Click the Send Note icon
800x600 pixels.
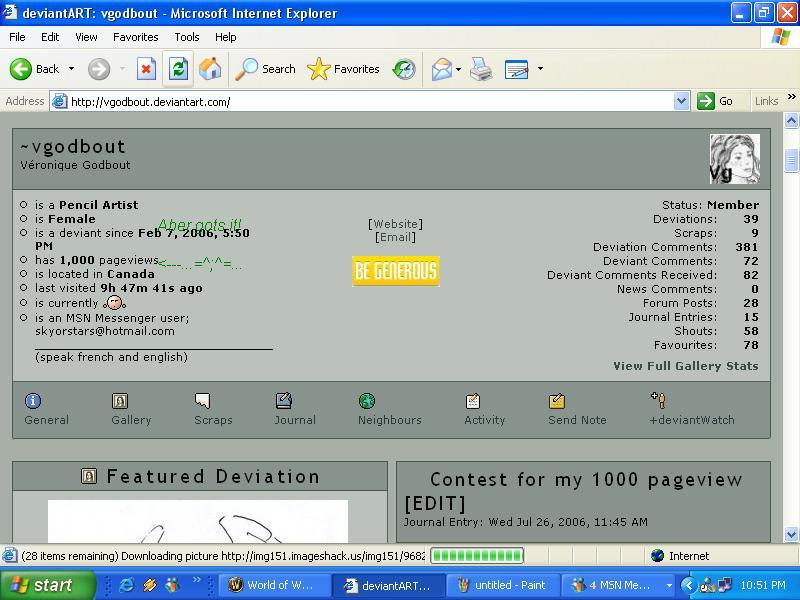(557, 401)
